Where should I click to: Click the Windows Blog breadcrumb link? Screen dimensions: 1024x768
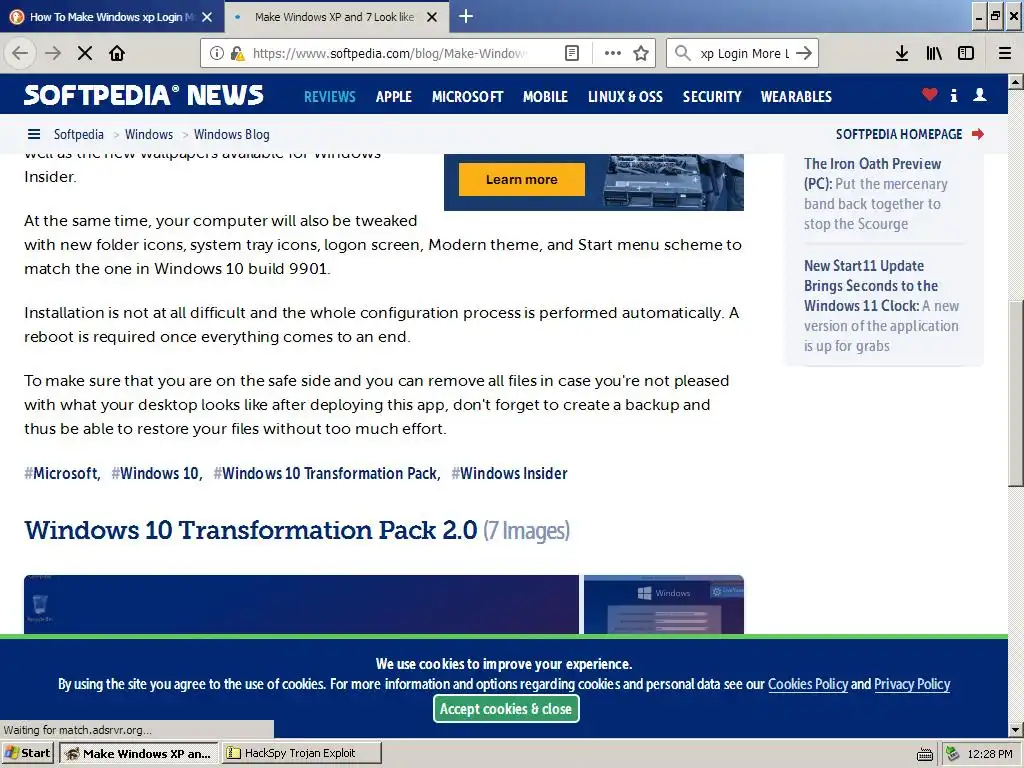[x=232, y=134]
